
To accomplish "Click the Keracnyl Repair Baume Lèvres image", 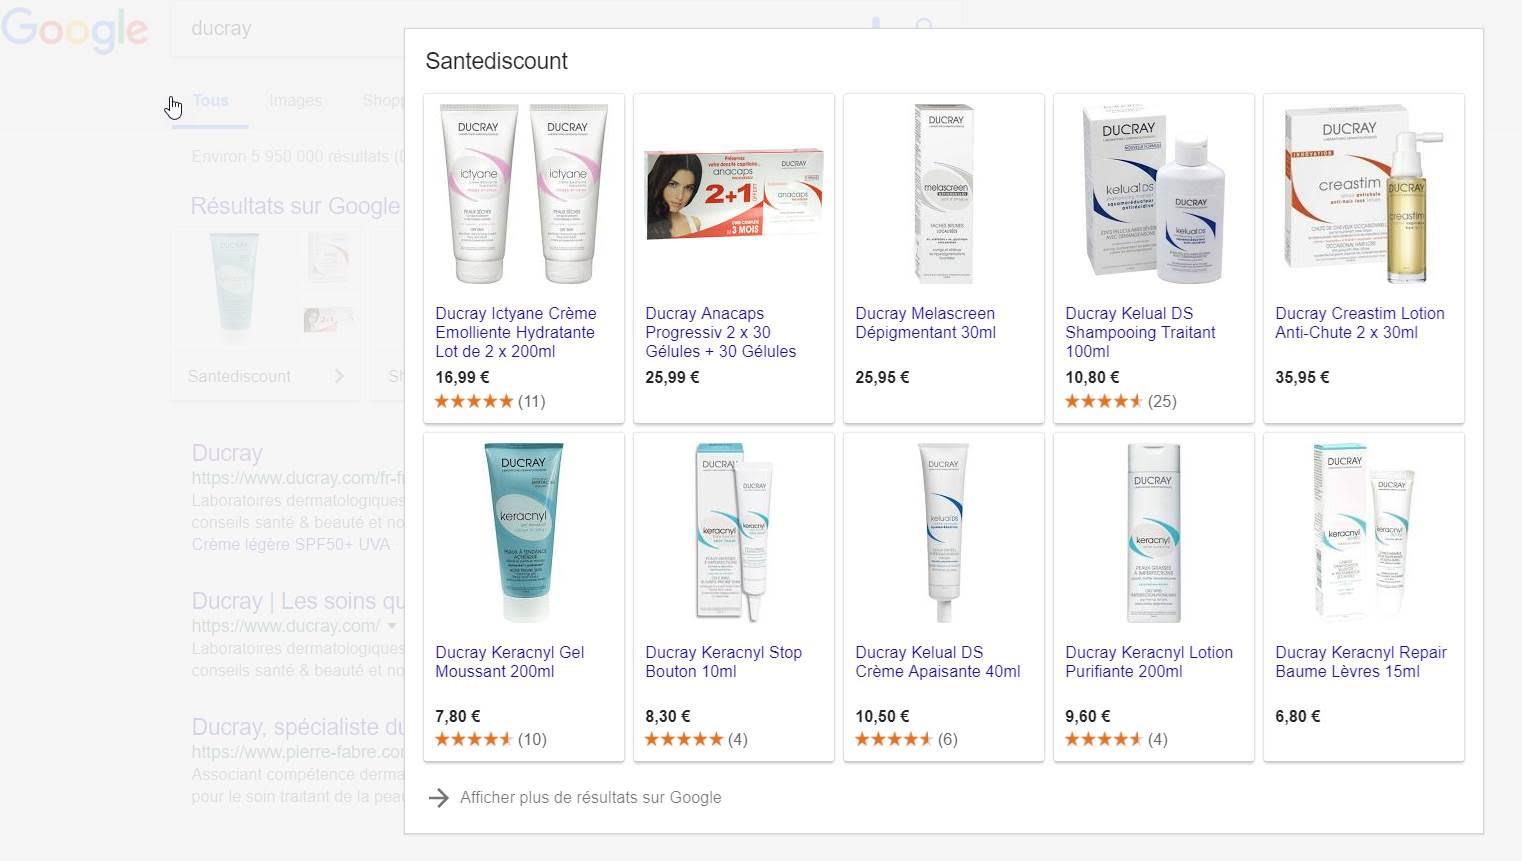I will [1364, 532].
